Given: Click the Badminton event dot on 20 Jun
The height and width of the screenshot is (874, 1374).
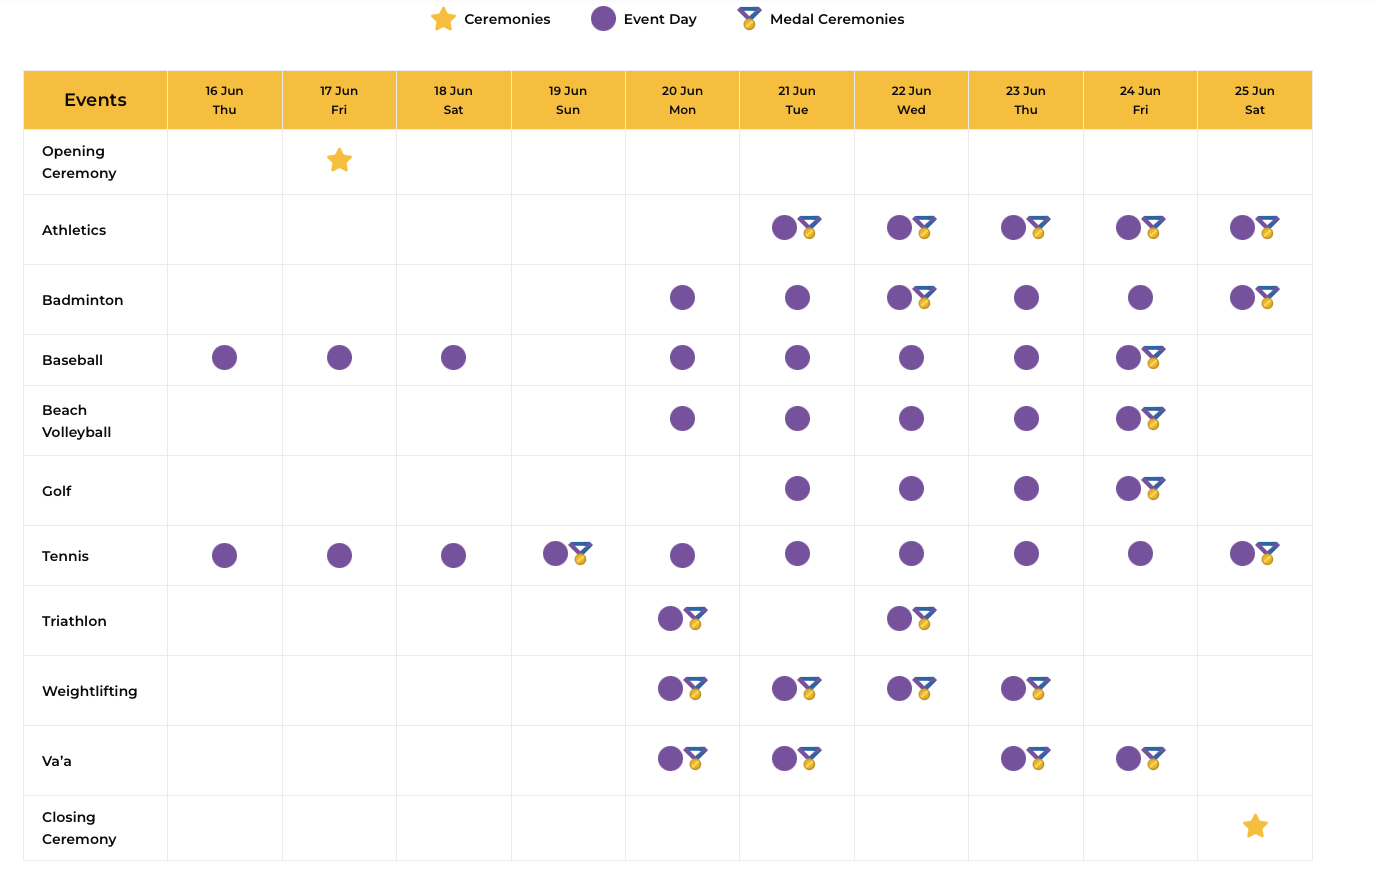Looking at the screenshot, I should tap(682, 297).
